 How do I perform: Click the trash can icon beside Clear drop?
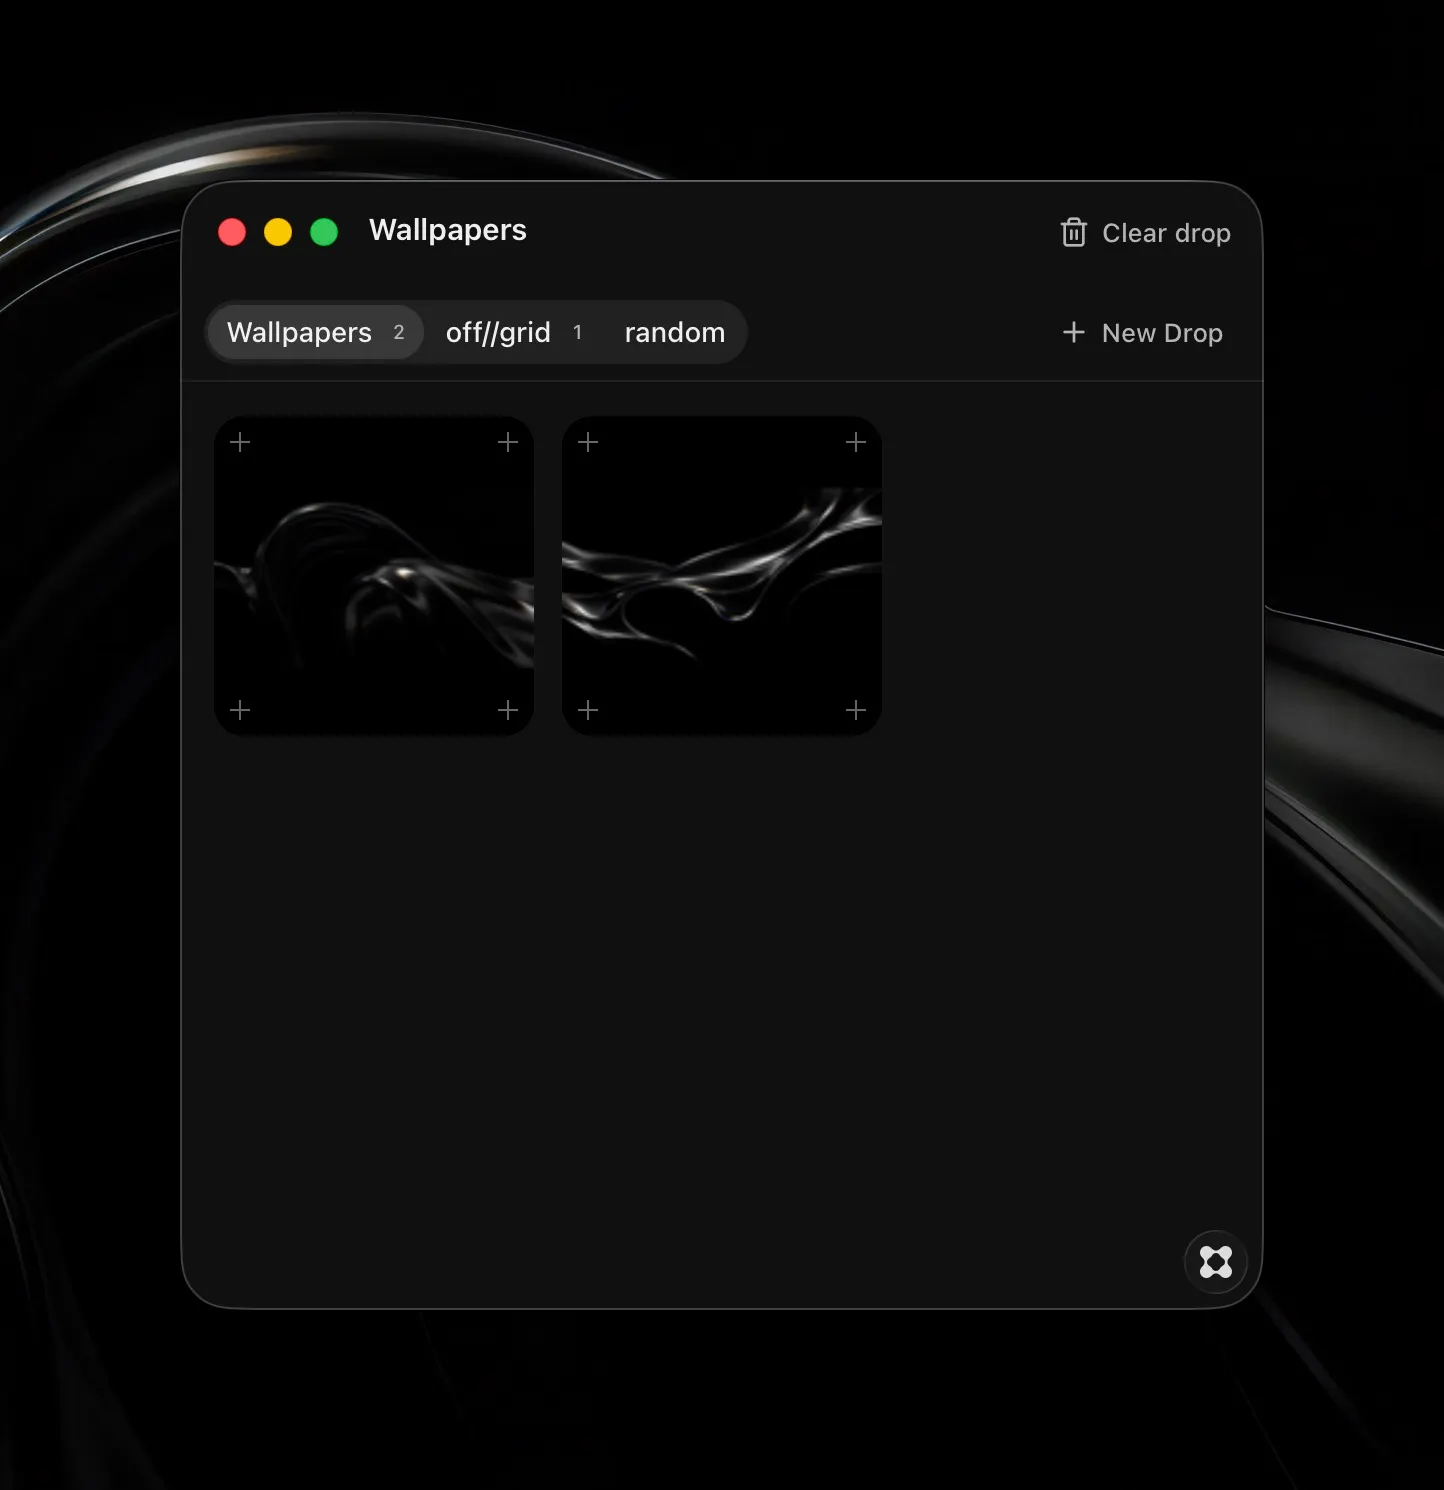click(x=1073, y=232)
